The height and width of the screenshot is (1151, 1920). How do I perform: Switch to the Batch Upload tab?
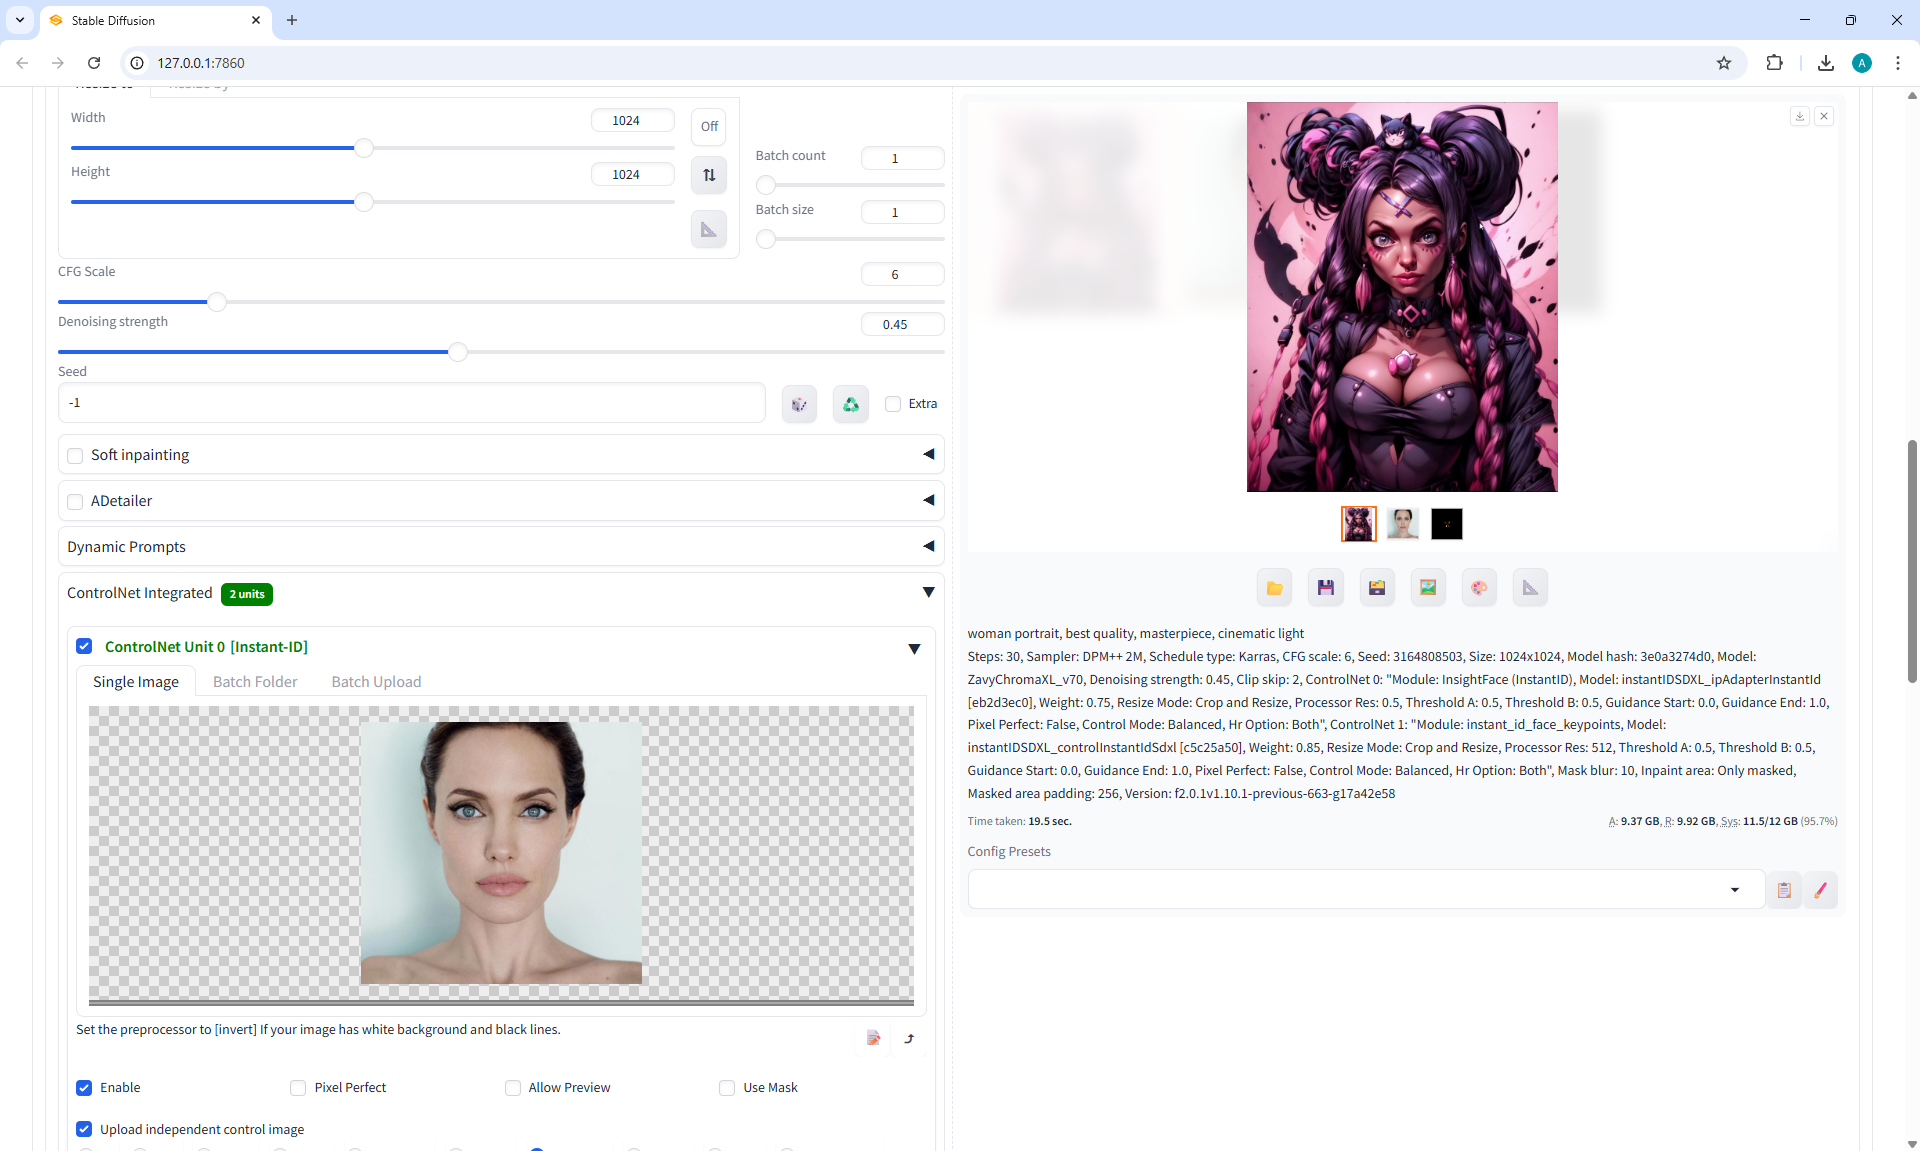click(376, 682)
